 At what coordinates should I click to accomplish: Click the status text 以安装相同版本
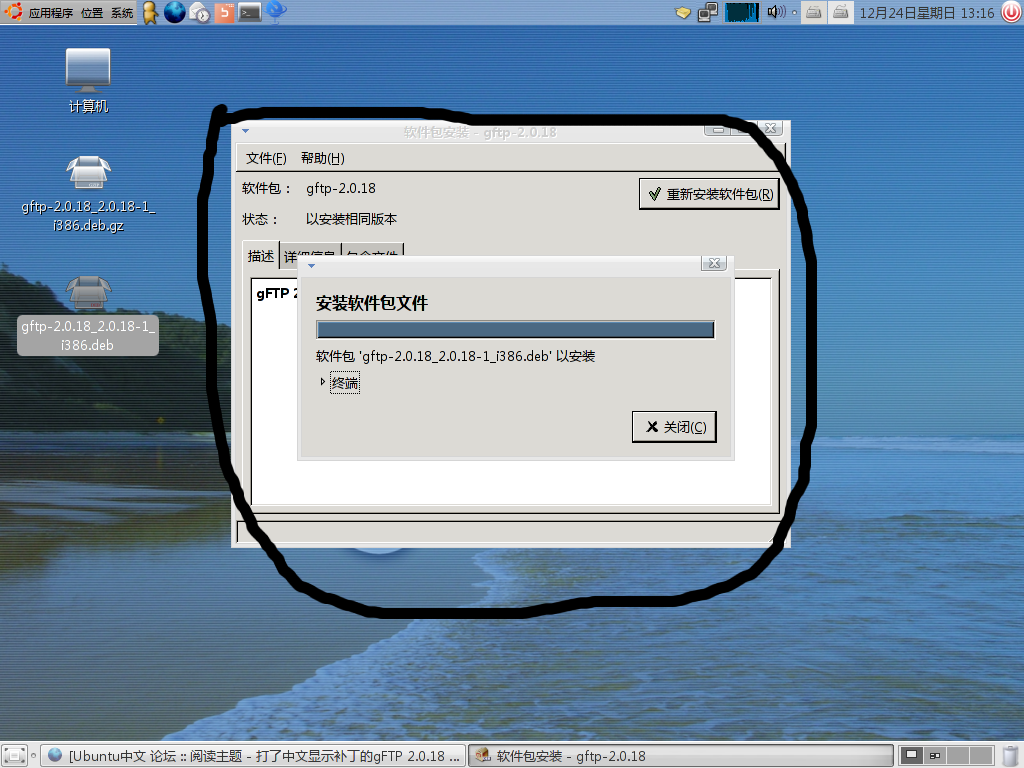point(351,219)
